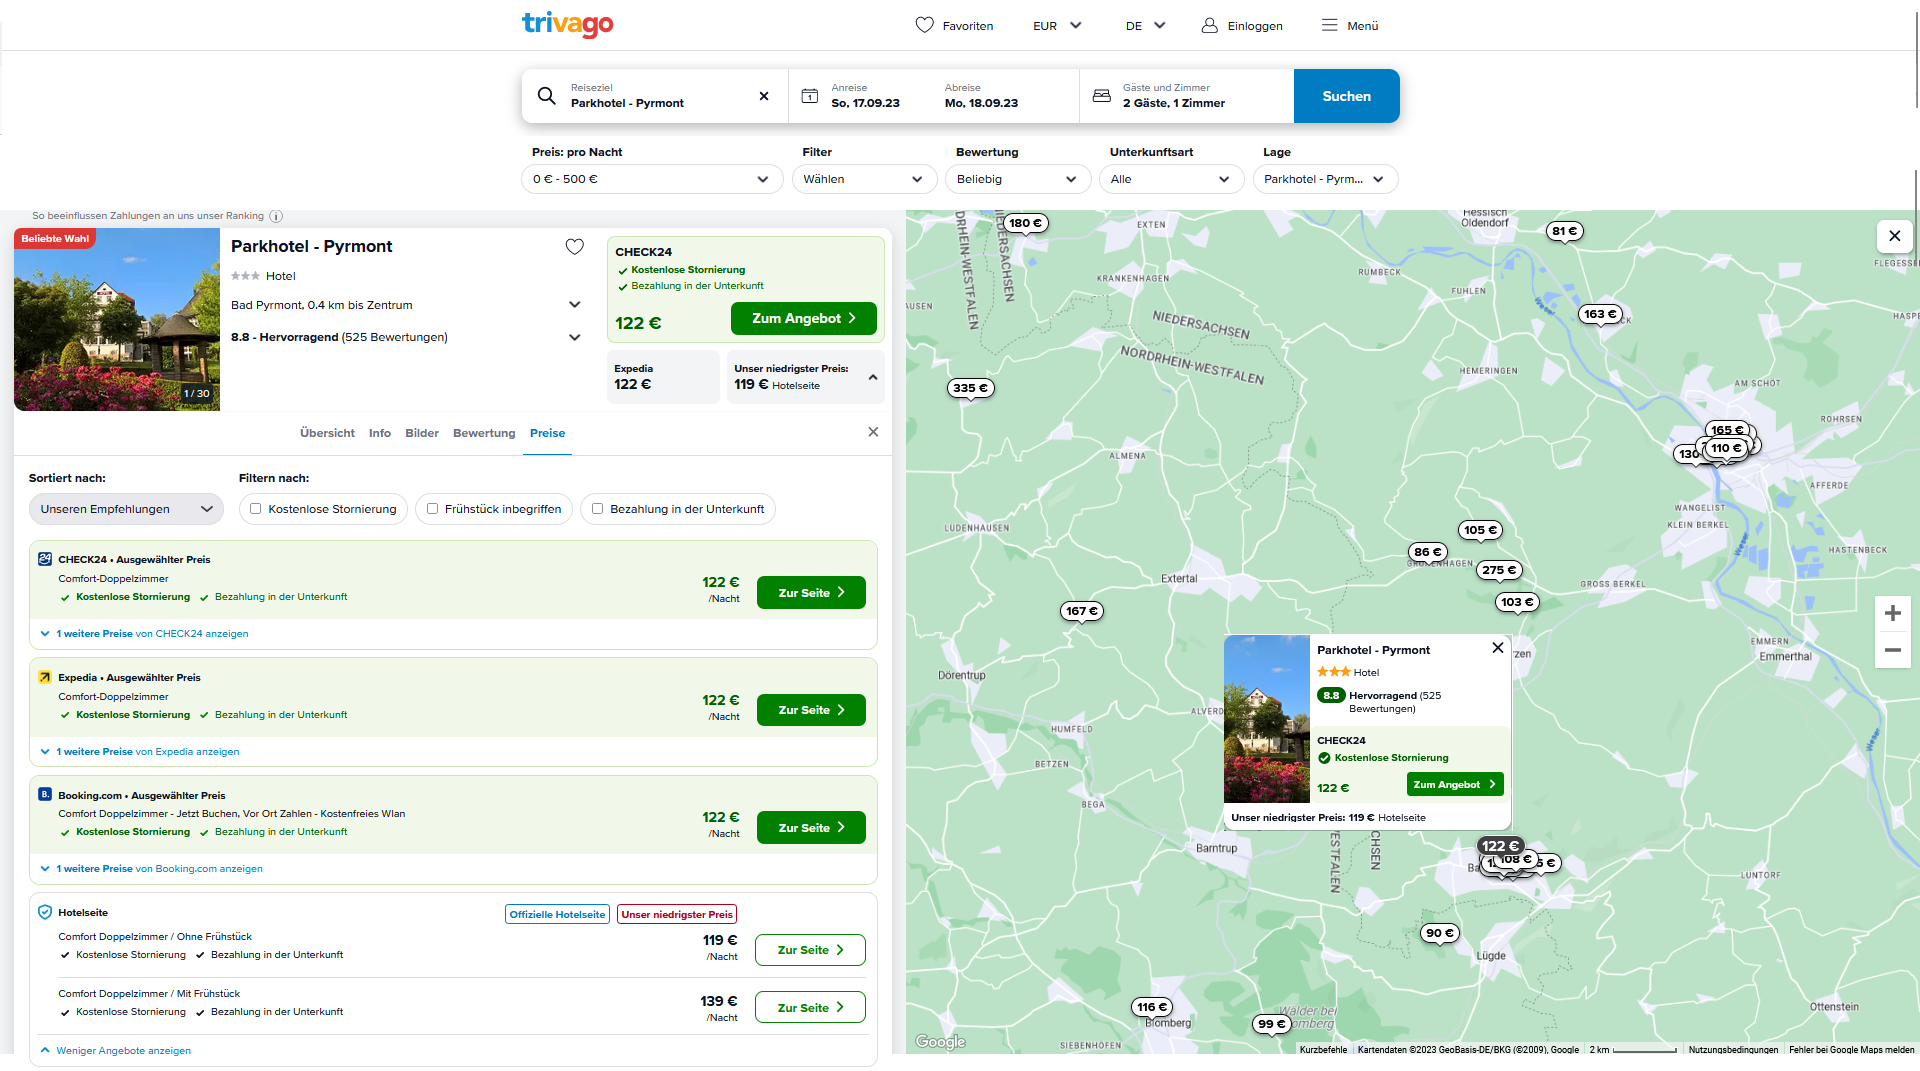Select the 116 € map price marker
The image size is (1920, 1071).
coord(1152,1007)
